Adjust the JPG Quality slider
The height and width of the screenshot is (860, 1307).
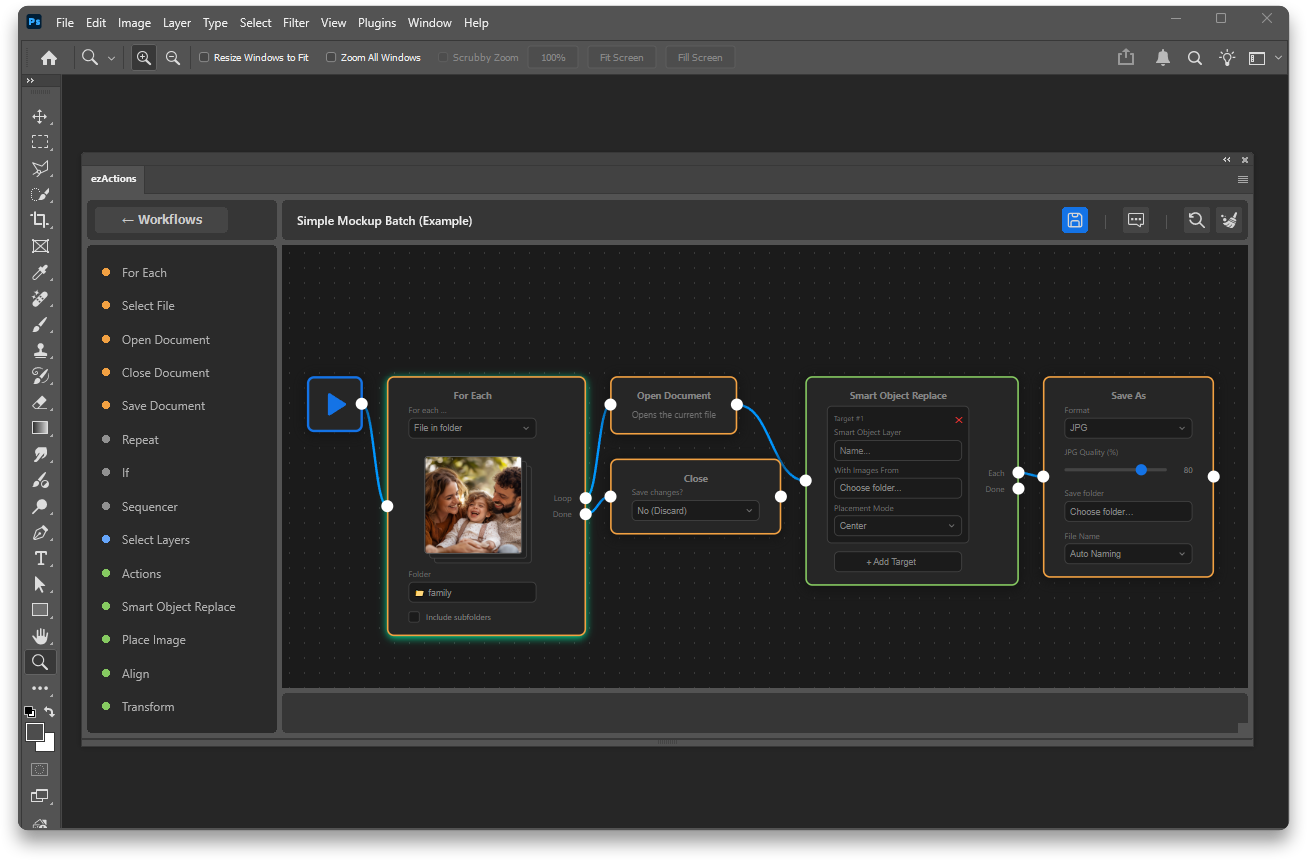click(1142, 469)
